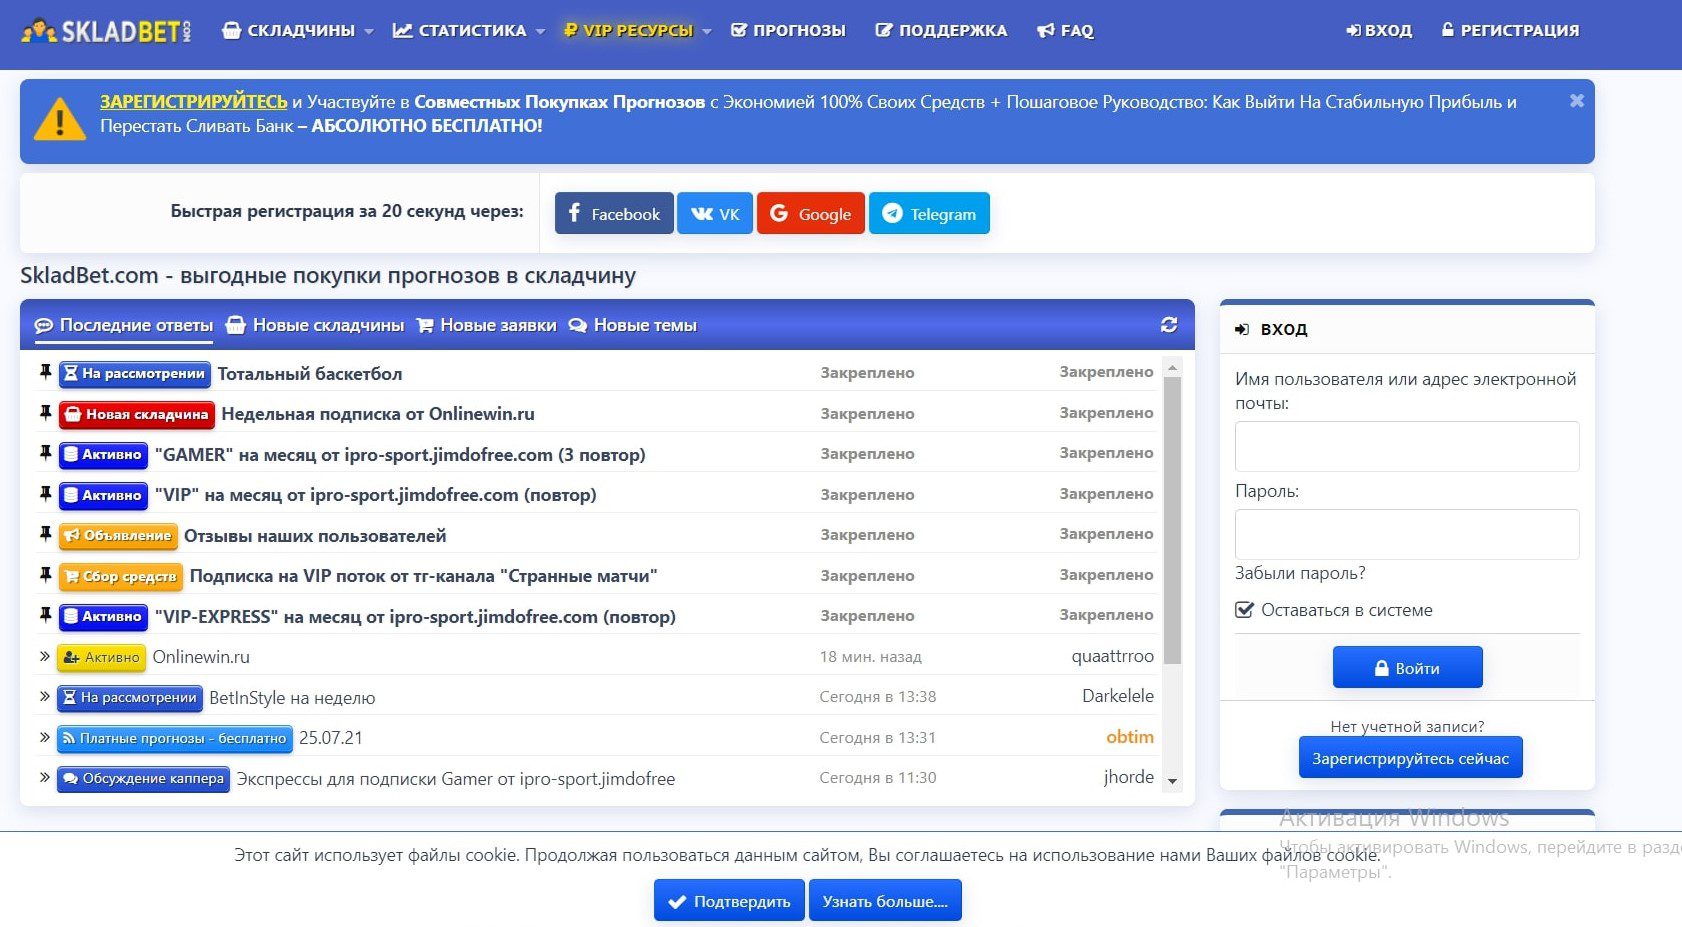Screen dimensions: 1682x927
Task: Click the На рассмотрении badge for Тотальный баскетбол
Action: (135, 374)
